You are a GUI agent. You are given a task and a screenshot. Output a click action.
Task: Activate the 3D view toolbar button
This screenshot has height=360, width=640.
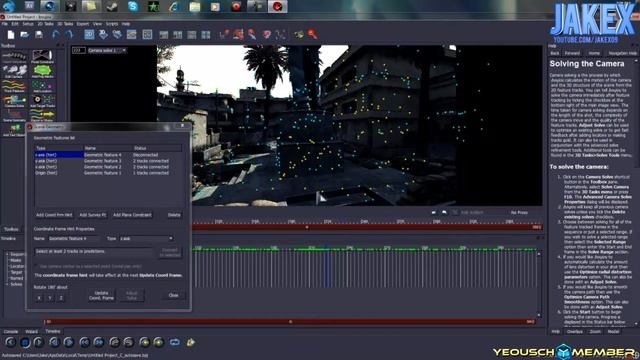pos(103,35)
